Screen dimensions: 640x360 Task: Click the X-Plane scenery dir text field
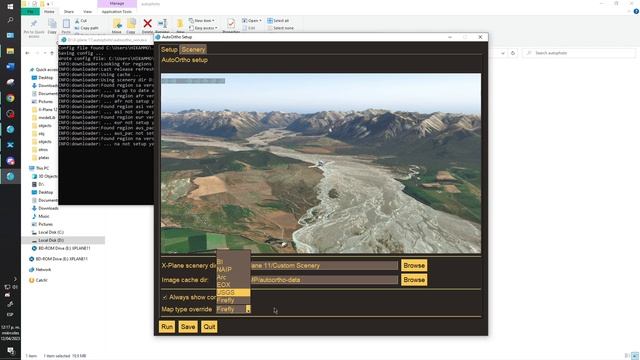[x=324, y=265]
